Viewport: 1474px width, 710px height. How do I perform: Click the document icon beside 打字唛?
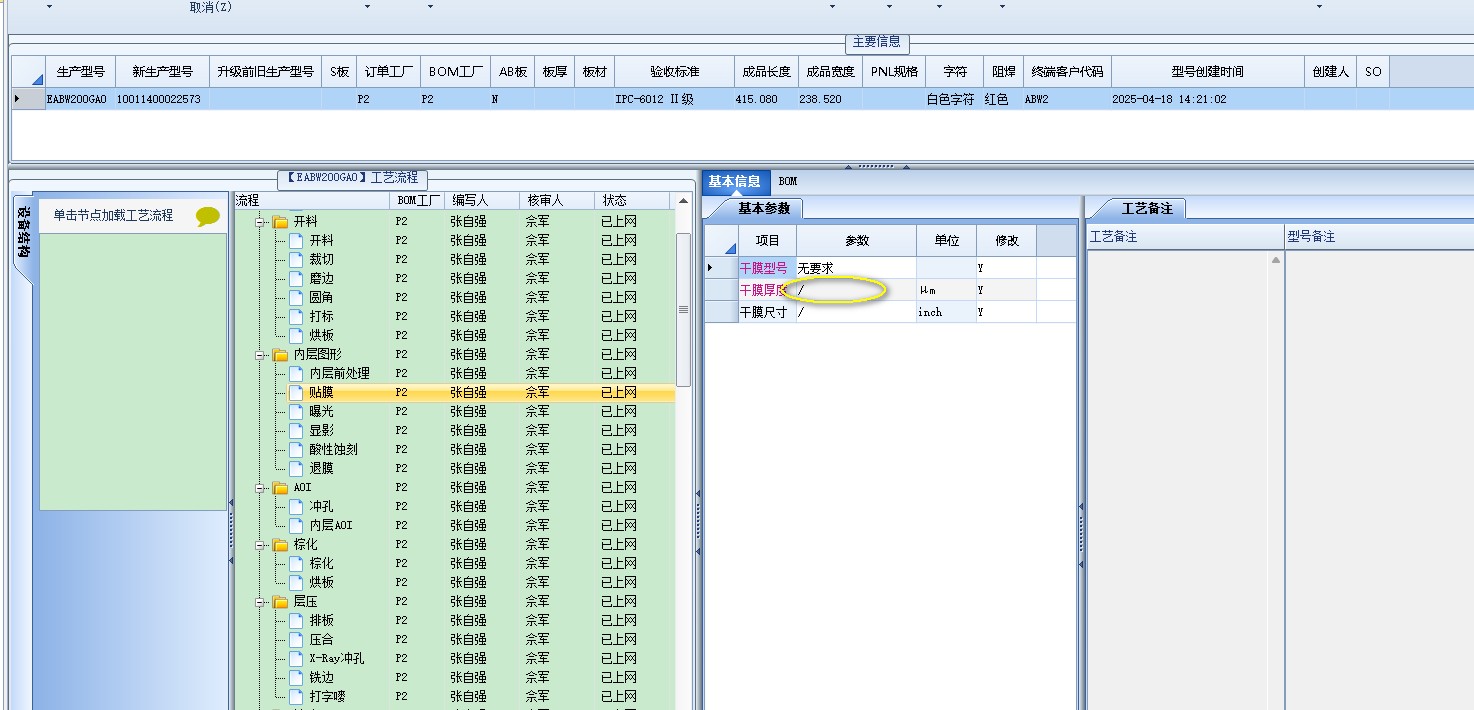click(x=296, y=696)
